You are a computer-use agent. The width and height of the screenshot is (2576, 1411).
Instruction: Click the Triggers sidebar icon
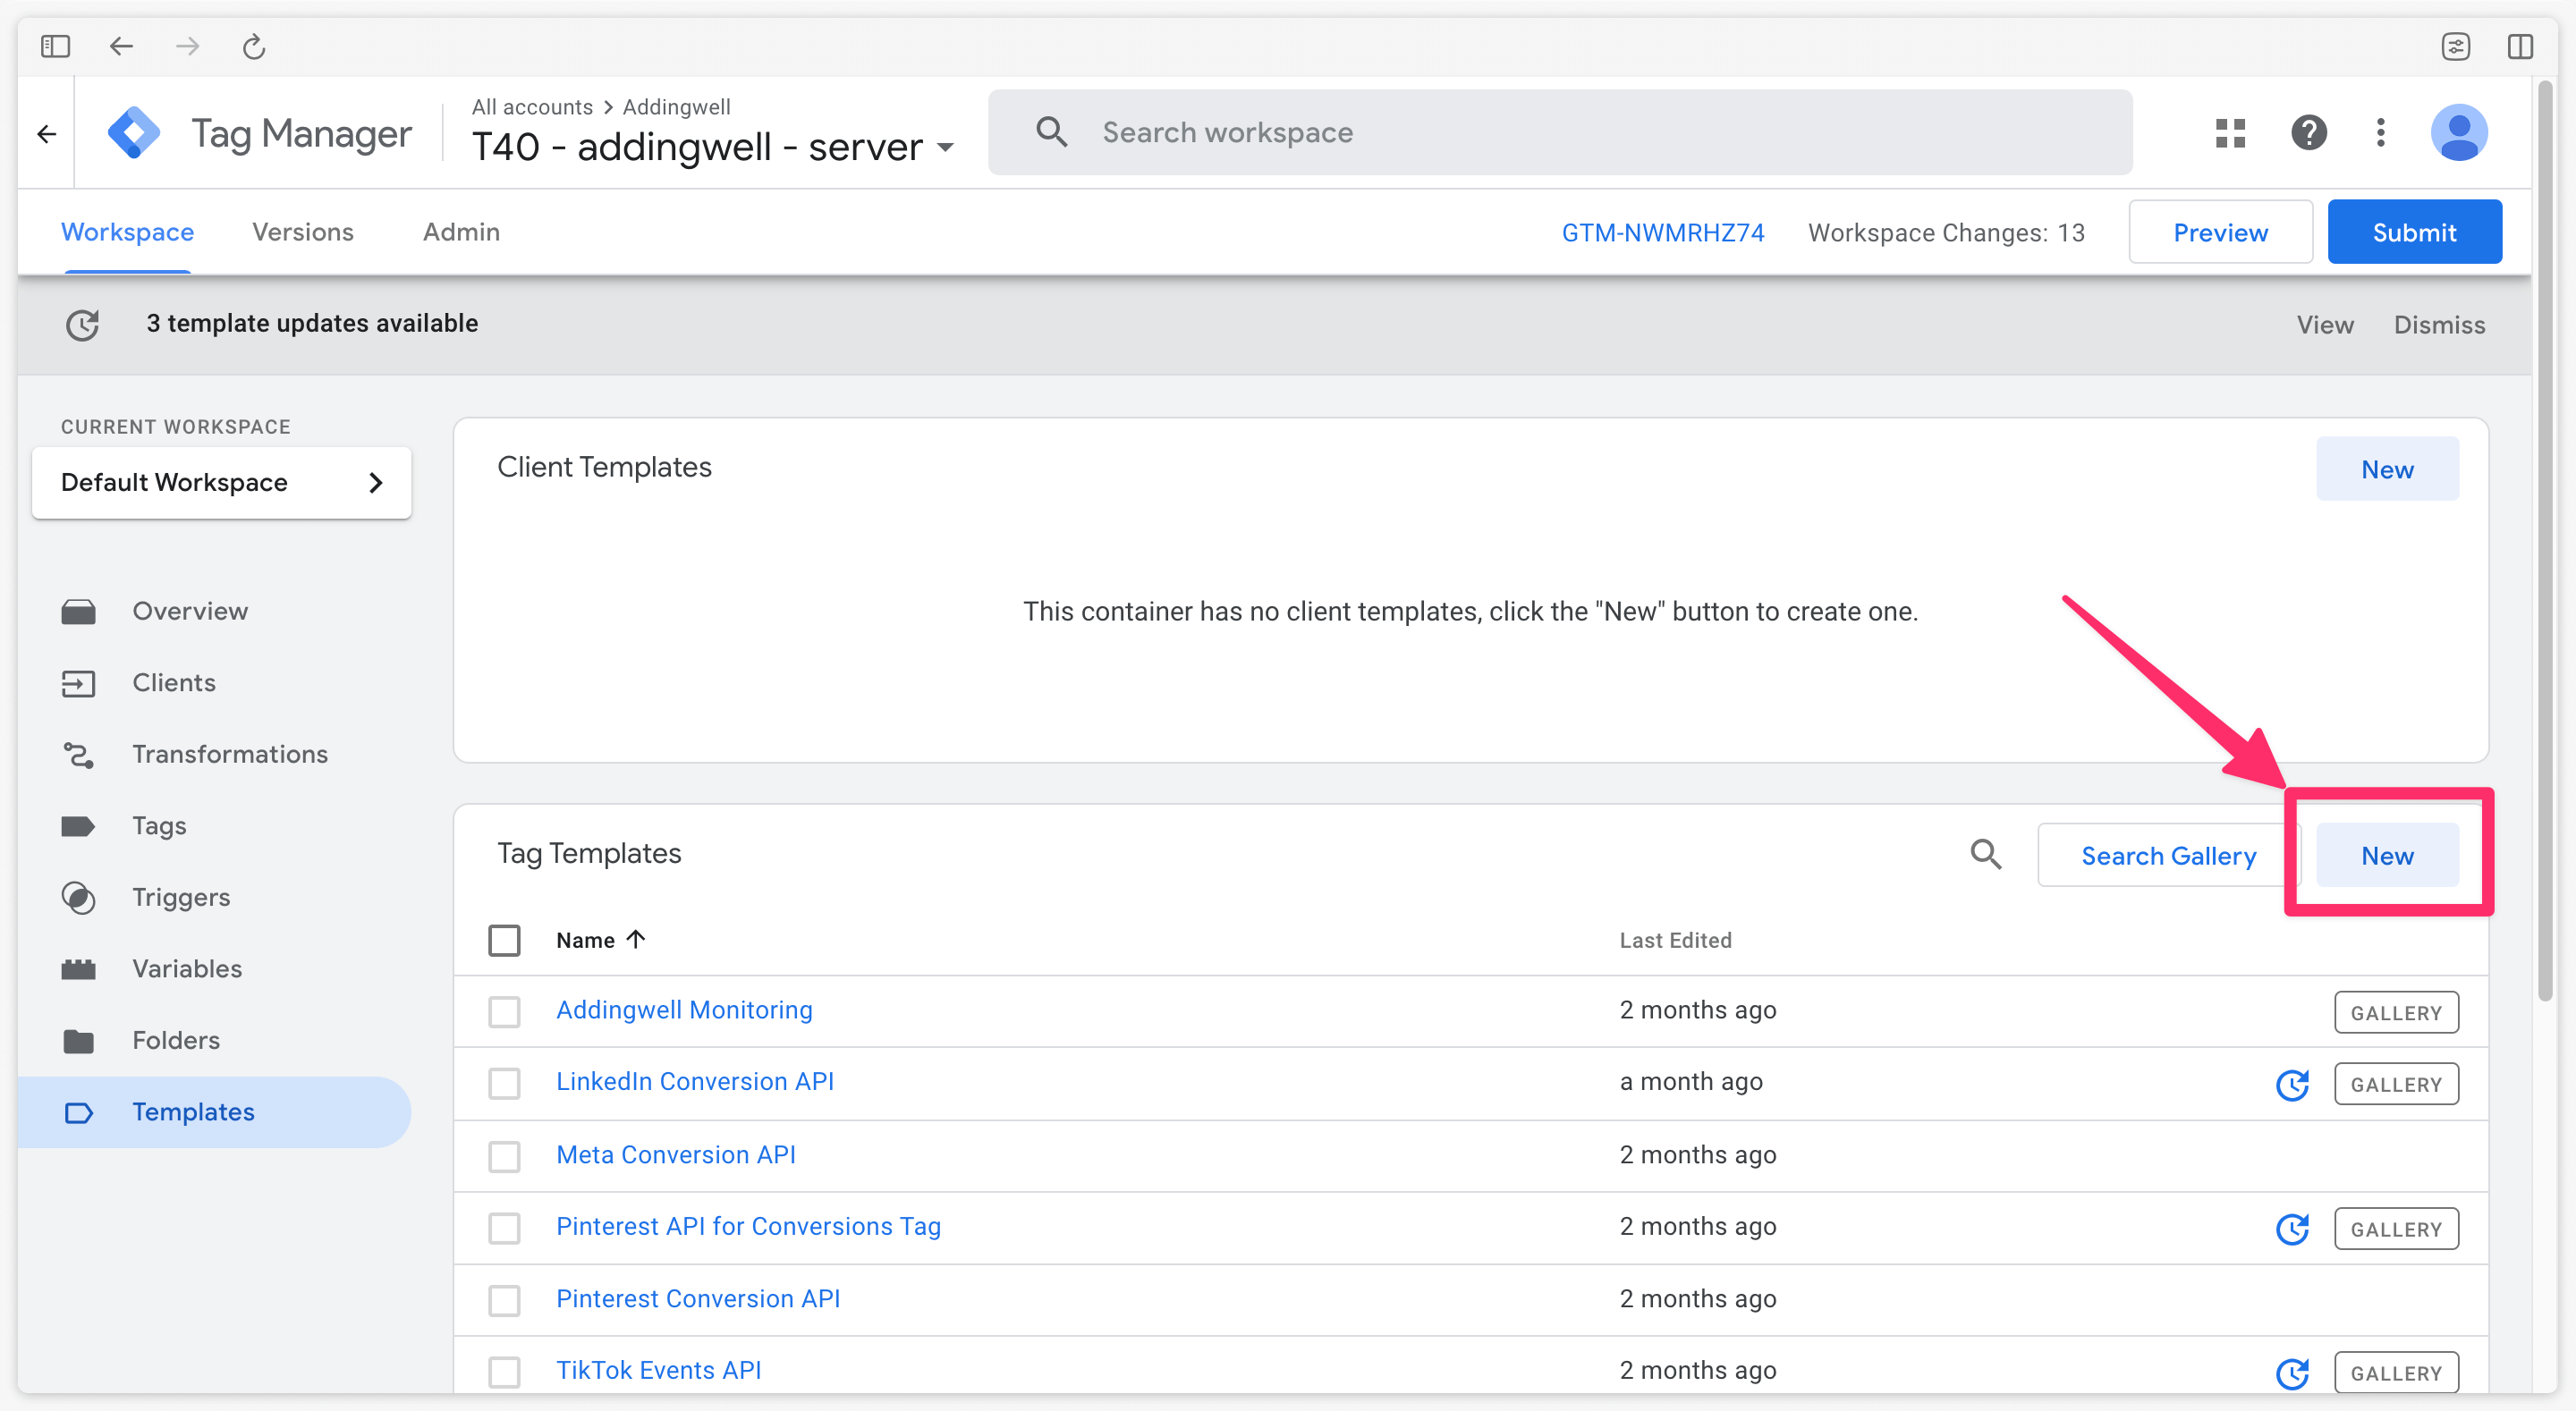click(x=80, y=897)
